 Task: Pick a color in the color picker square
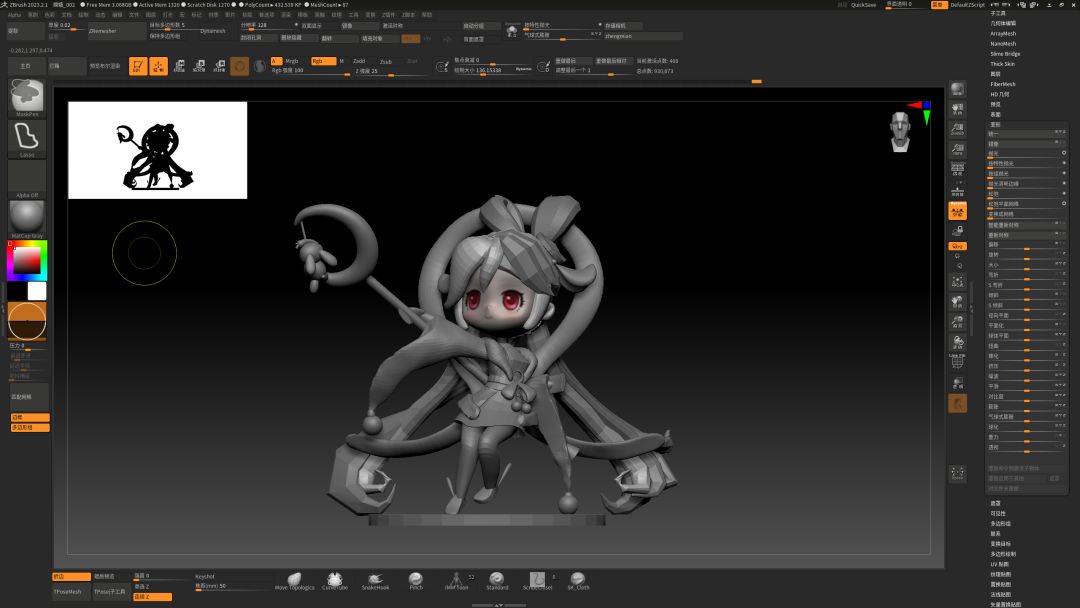coord(27,260)
